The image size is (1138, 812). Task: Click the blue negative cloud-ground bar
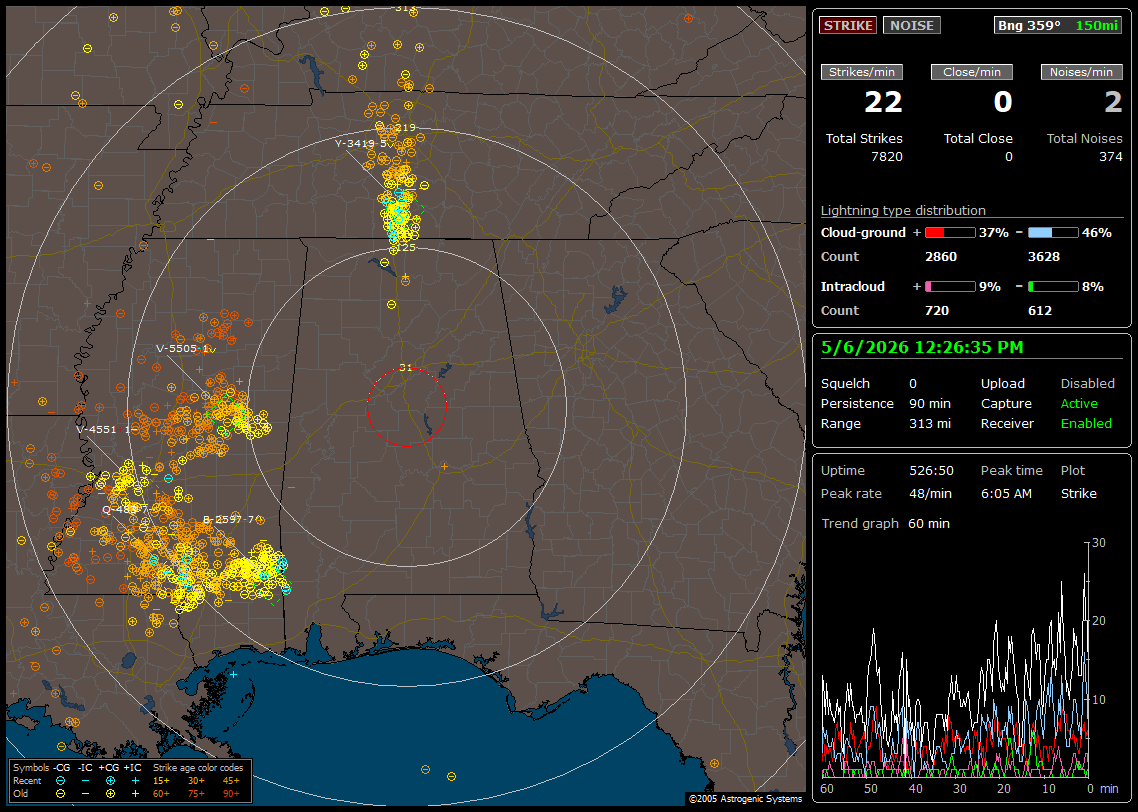(1053, 233)
